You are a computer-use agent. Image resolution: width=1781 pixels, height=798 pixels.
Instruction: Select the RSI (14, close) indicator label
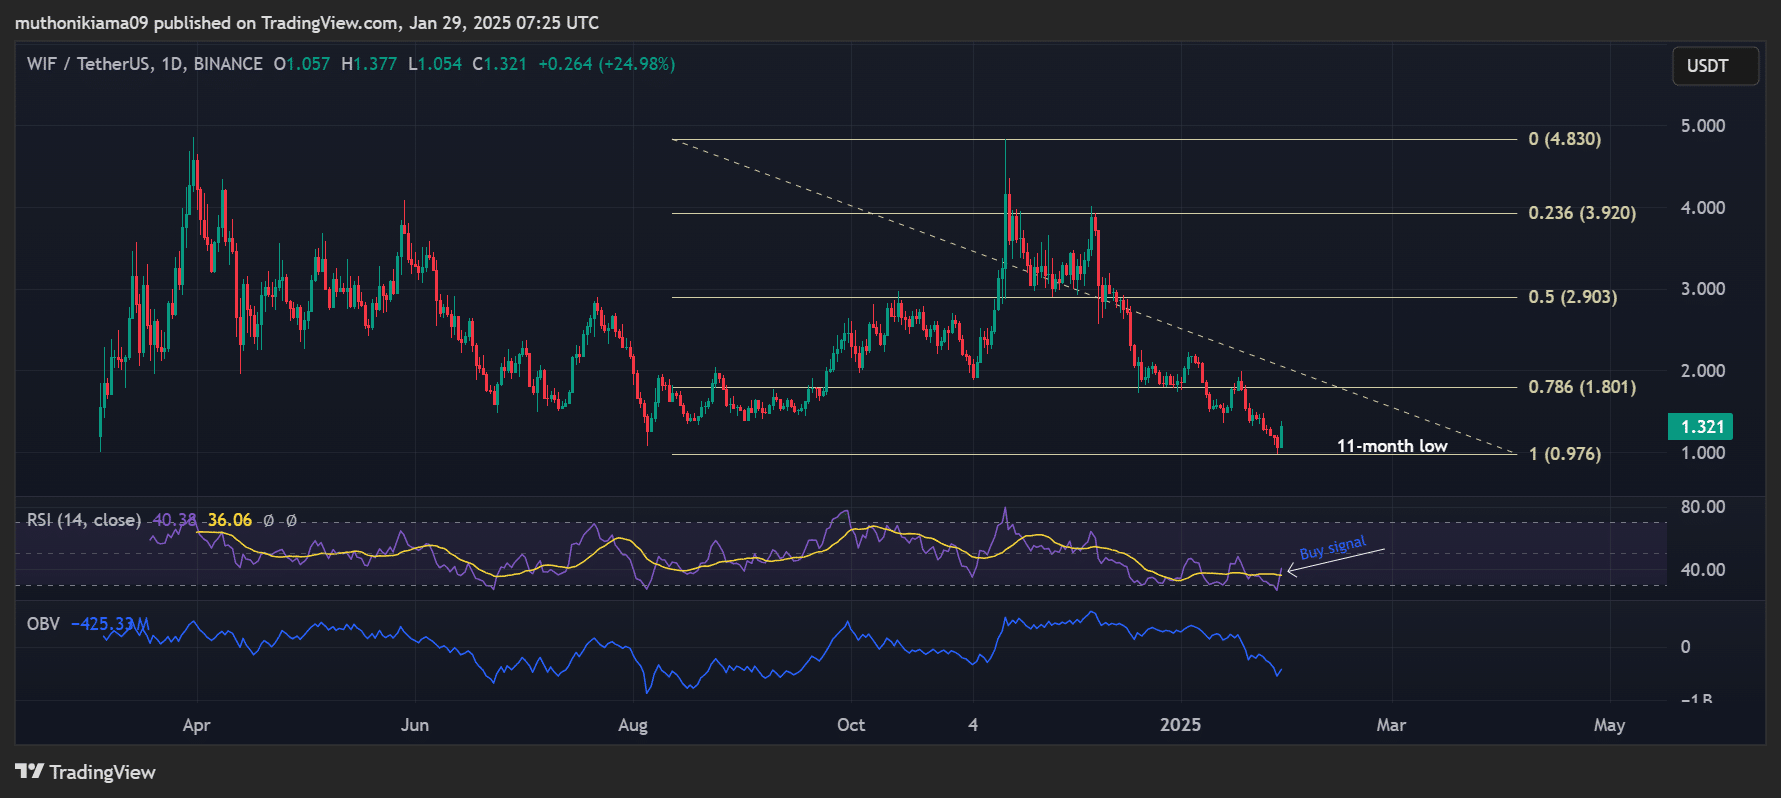84,520
